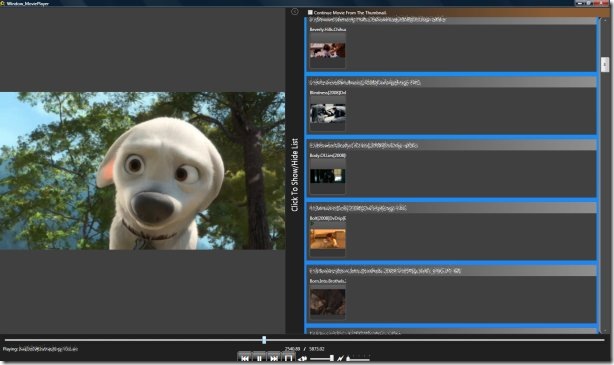Click the volume slider handle

pyautogui.click(x=332, y=358)
